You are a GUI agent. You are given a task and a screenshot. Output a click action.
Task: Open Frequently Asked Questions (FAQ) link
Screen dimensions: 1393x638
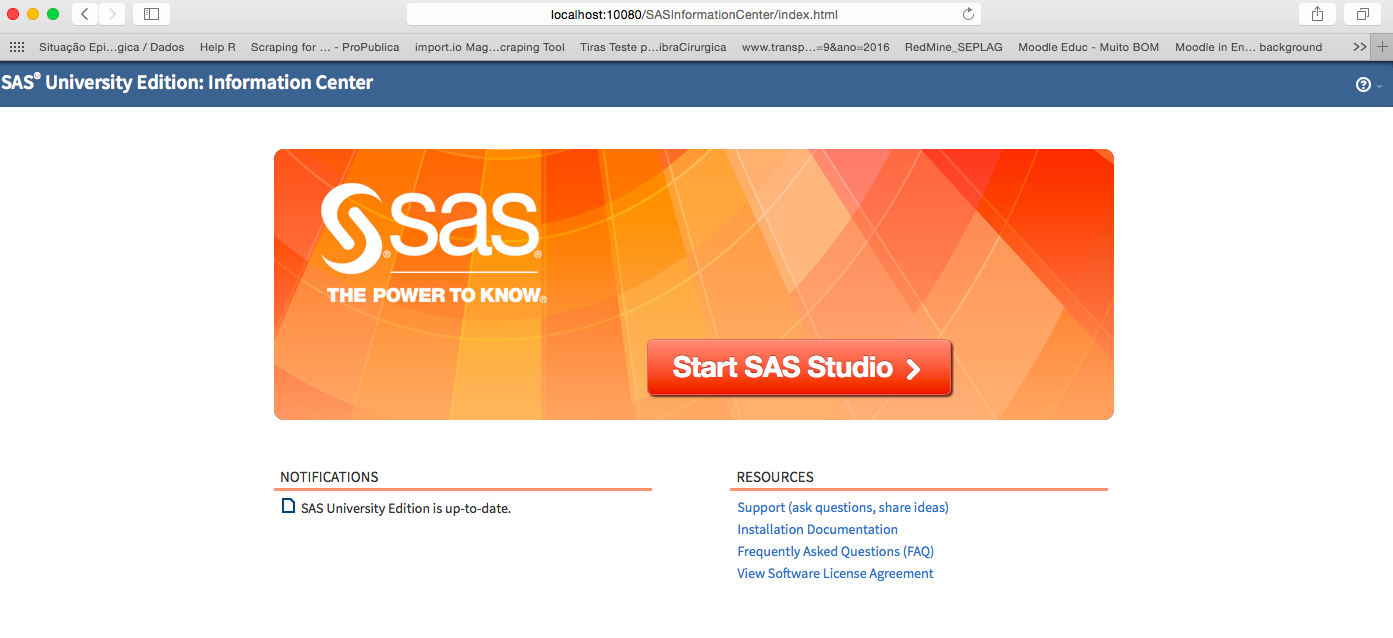835,551
